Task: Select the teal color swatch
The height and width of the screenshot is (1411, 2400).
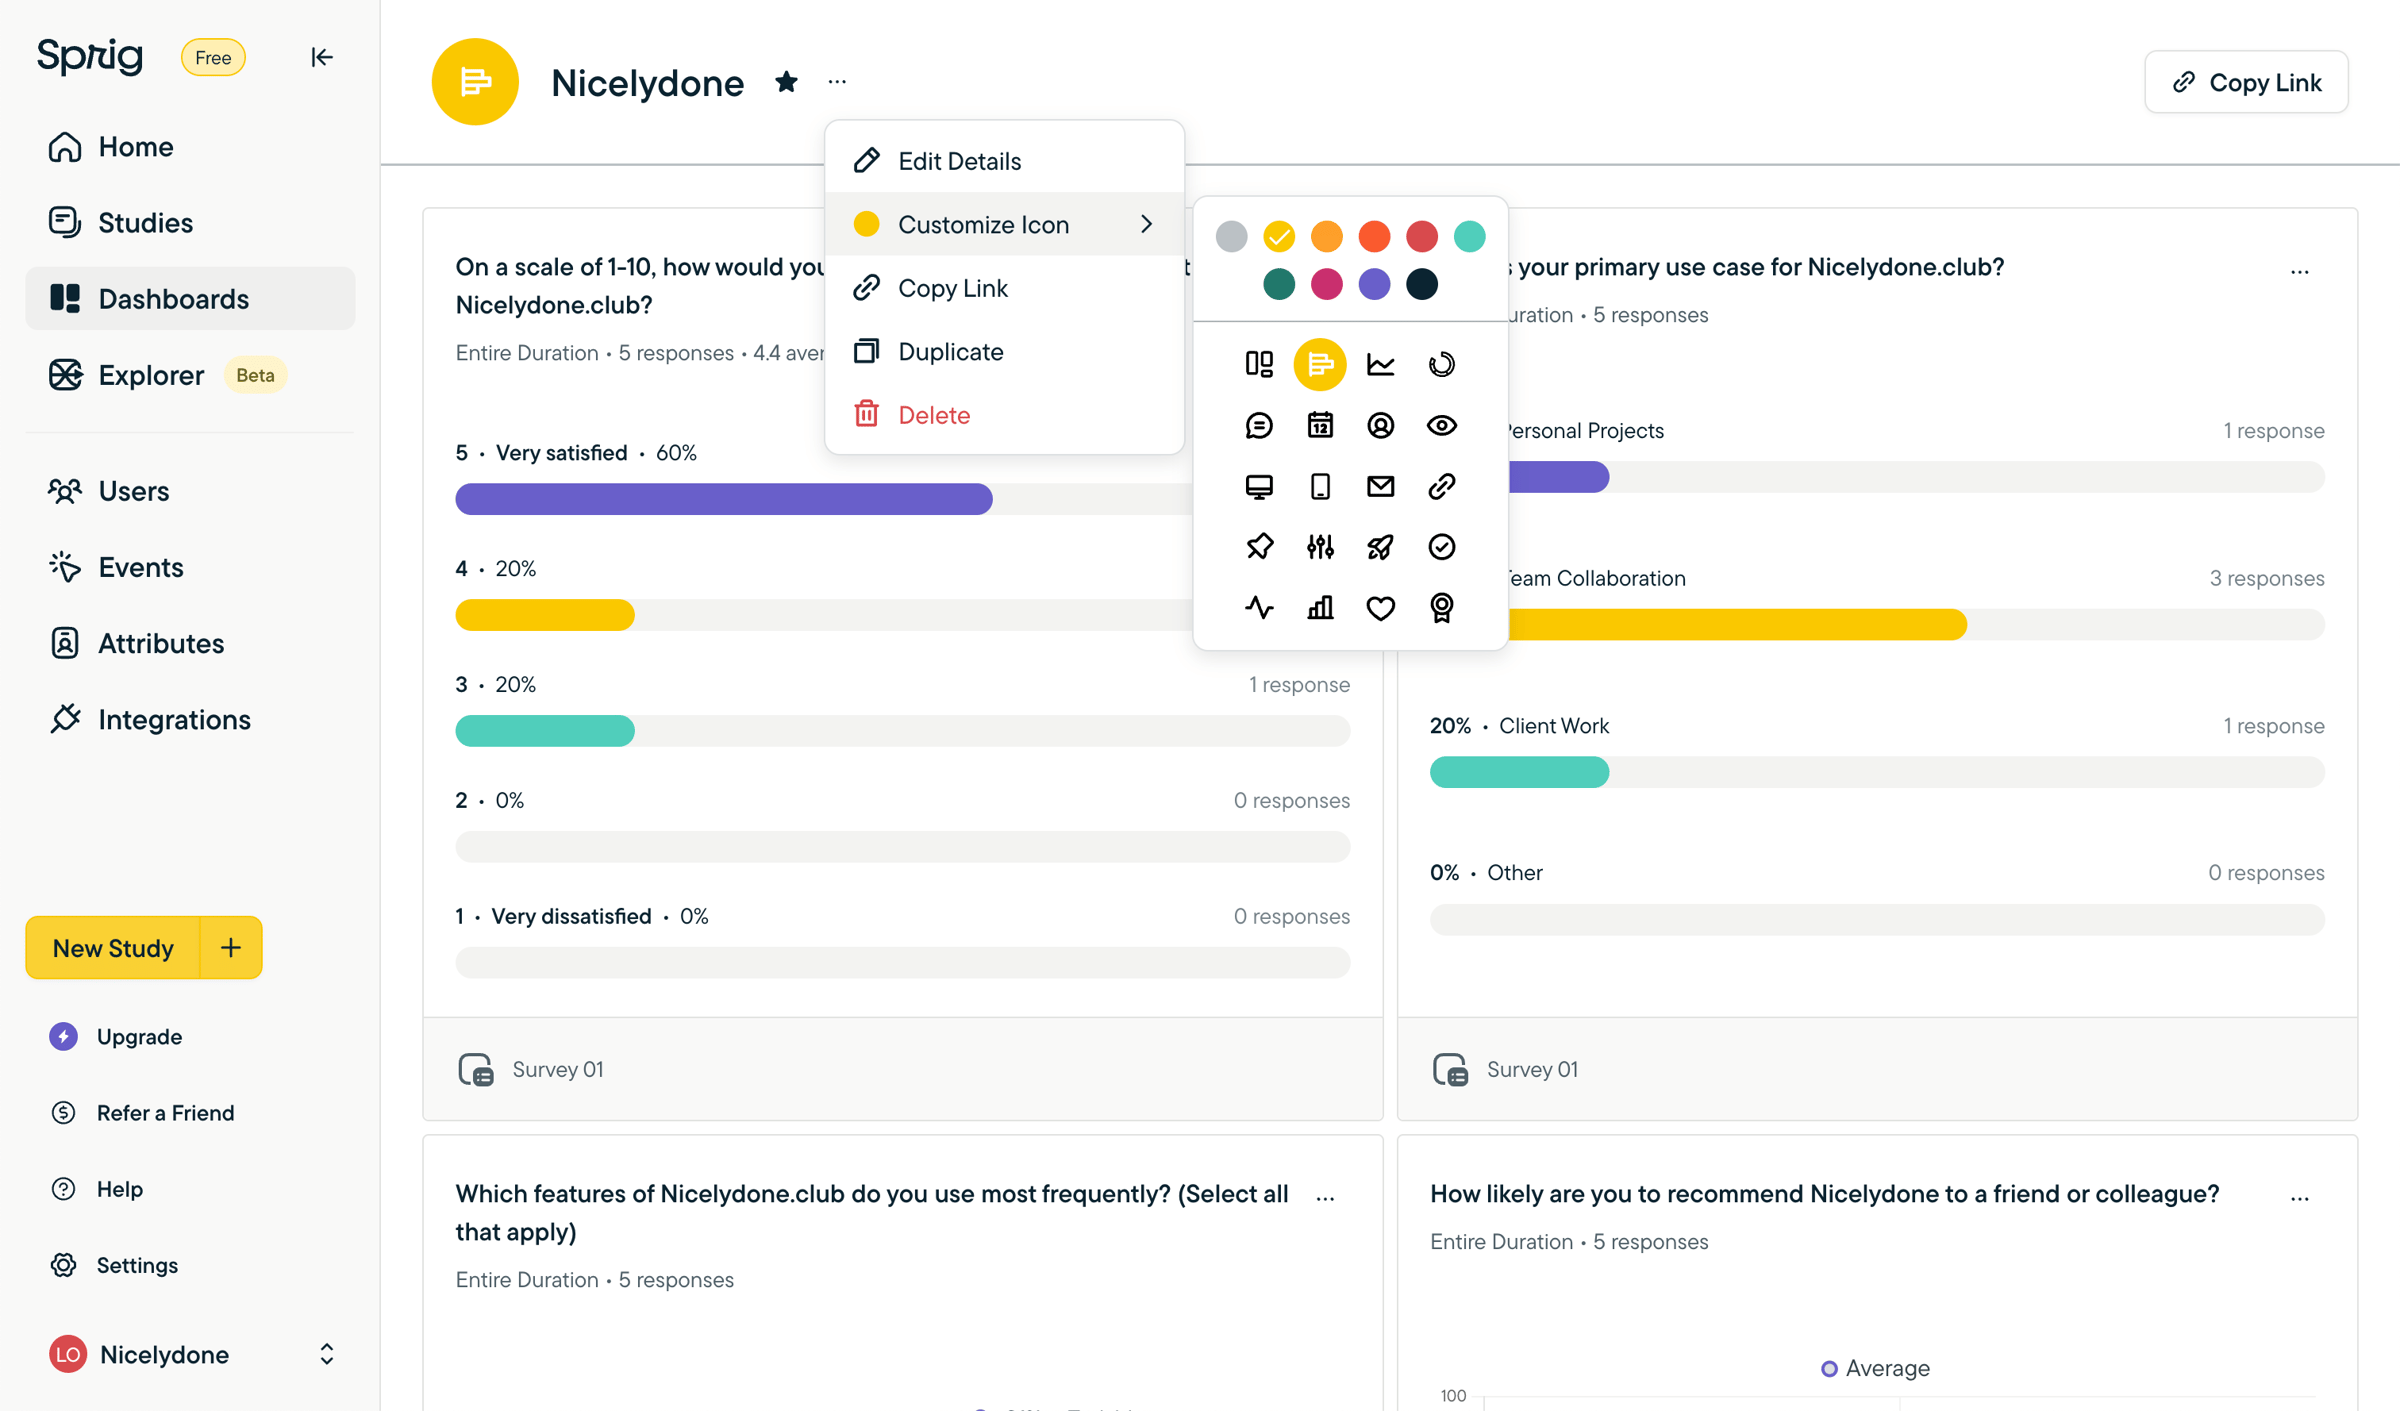Action: coord(1469,236)
